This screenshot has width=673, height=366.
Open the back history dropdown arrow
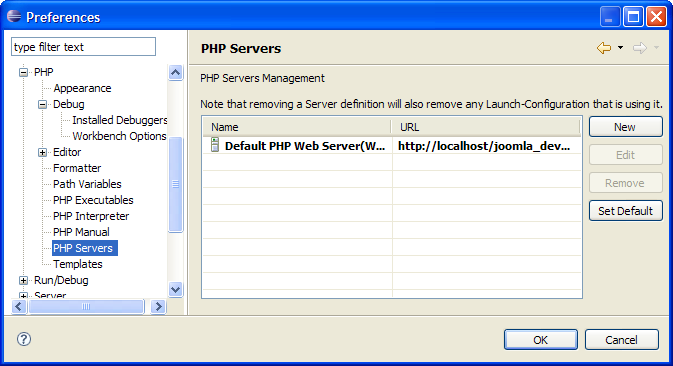click(620, 48)
